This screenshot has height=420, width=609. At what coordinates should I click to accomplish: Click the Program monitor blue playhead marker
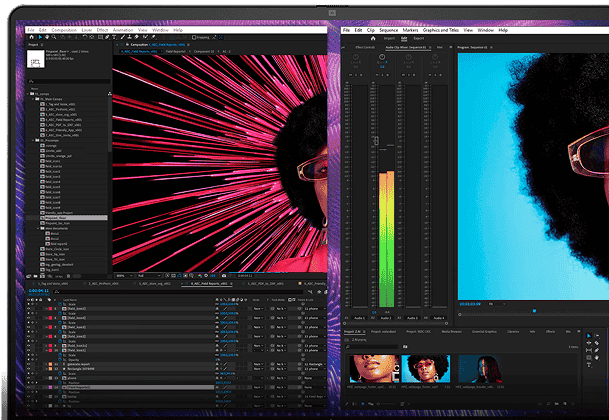[534, 311]
